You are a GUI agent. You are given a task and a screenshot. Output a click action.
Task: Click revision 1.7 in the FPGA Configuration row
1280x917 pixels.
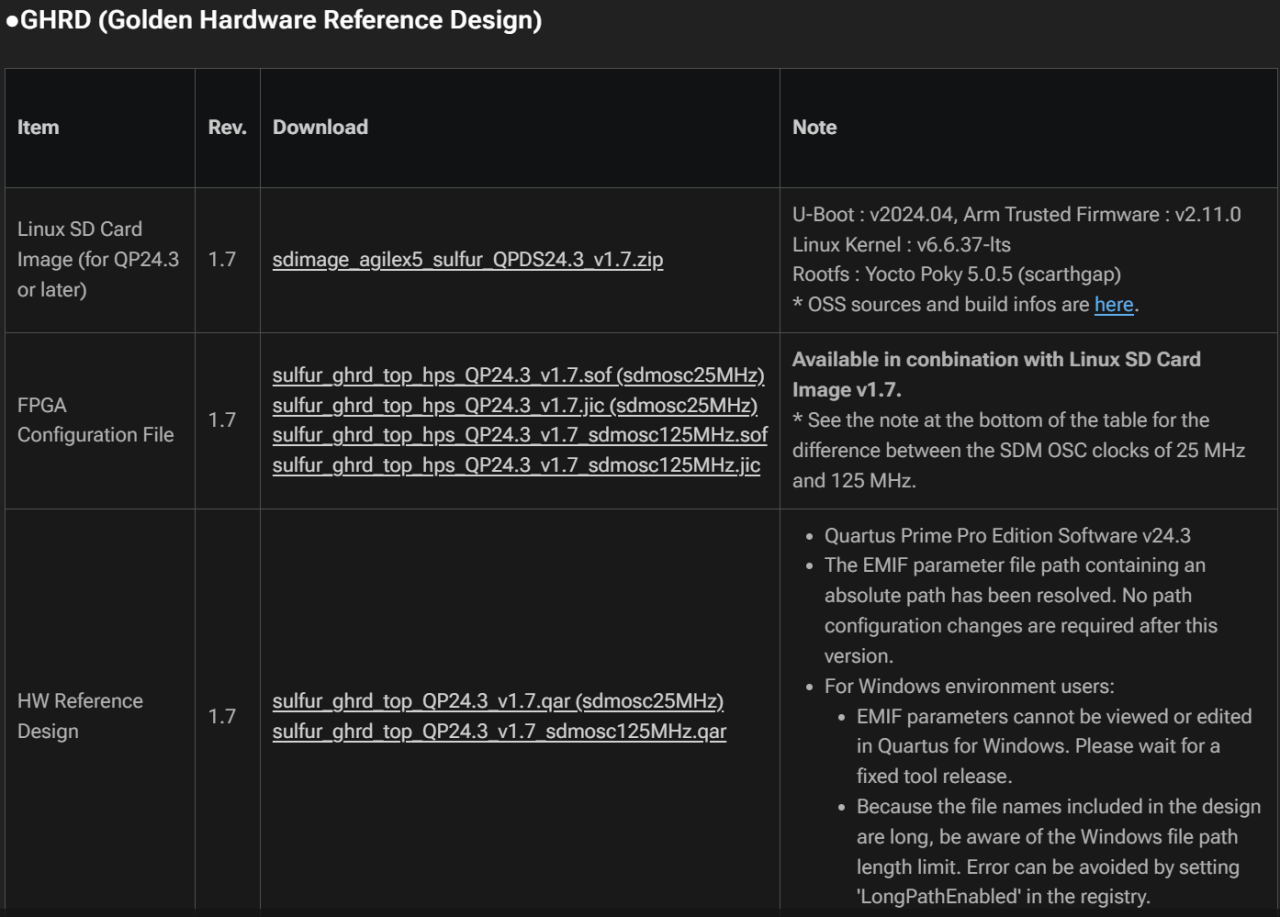point(222,420)
